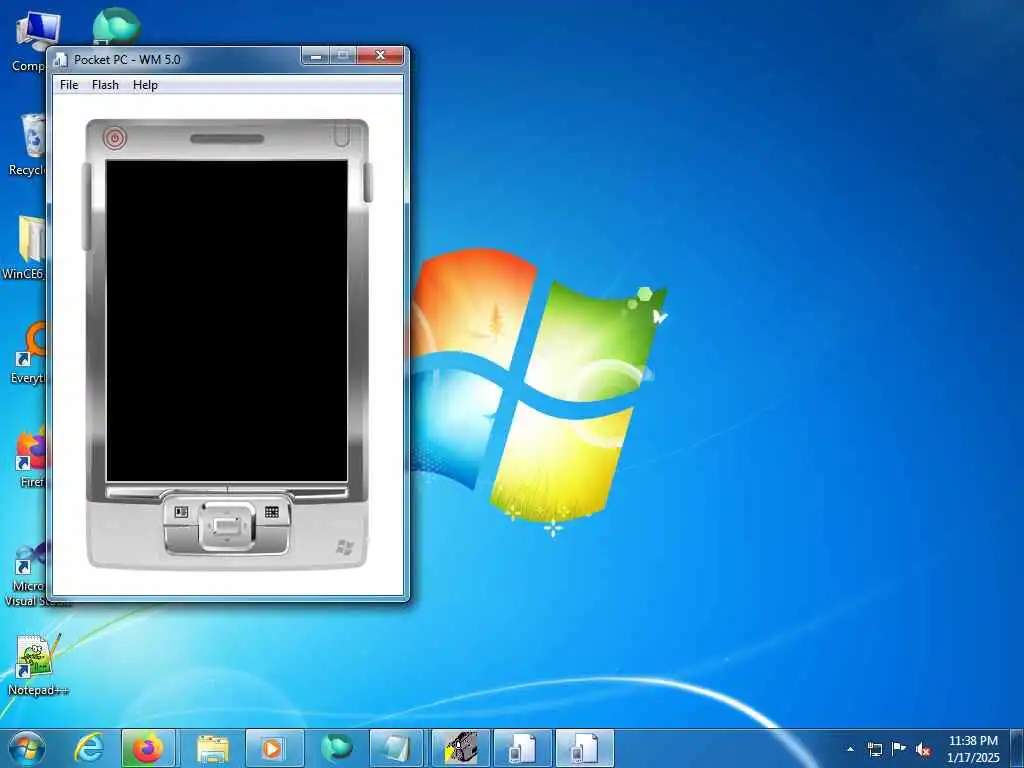This screenshot has width=1024, height=768.
Task: Open the Action Center flag icon
Action: click(899, 749)
